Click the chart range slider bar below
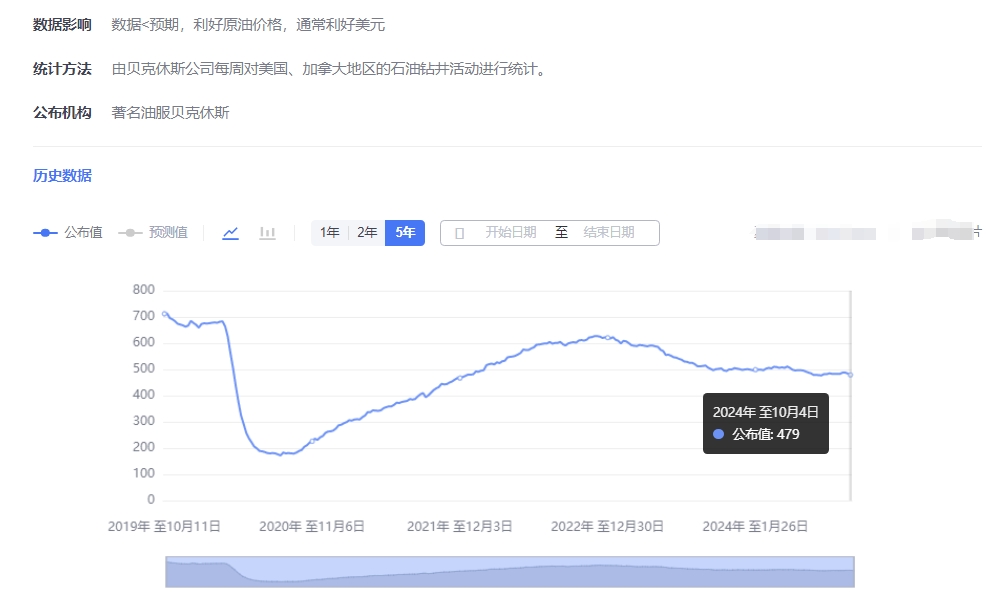Viewport: 990px width, 607px height. click(509, 571)
